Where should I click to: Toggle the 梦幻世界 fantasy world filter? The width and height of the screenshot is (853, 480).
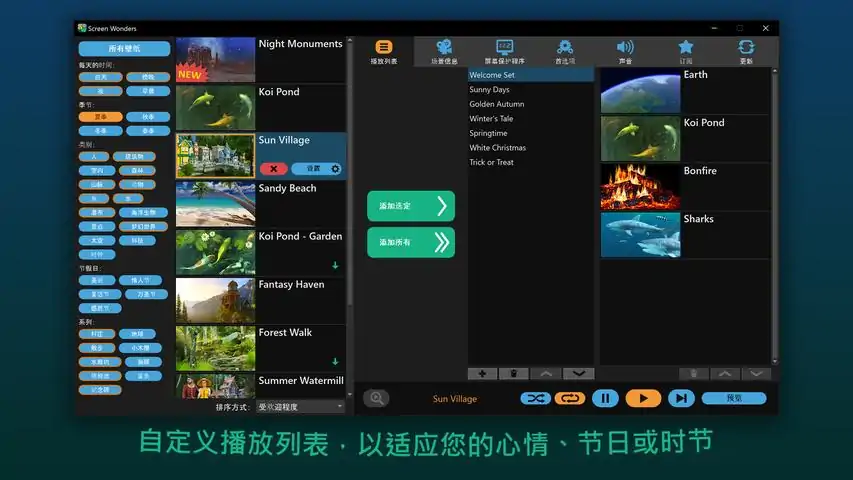tap(144, 226)
